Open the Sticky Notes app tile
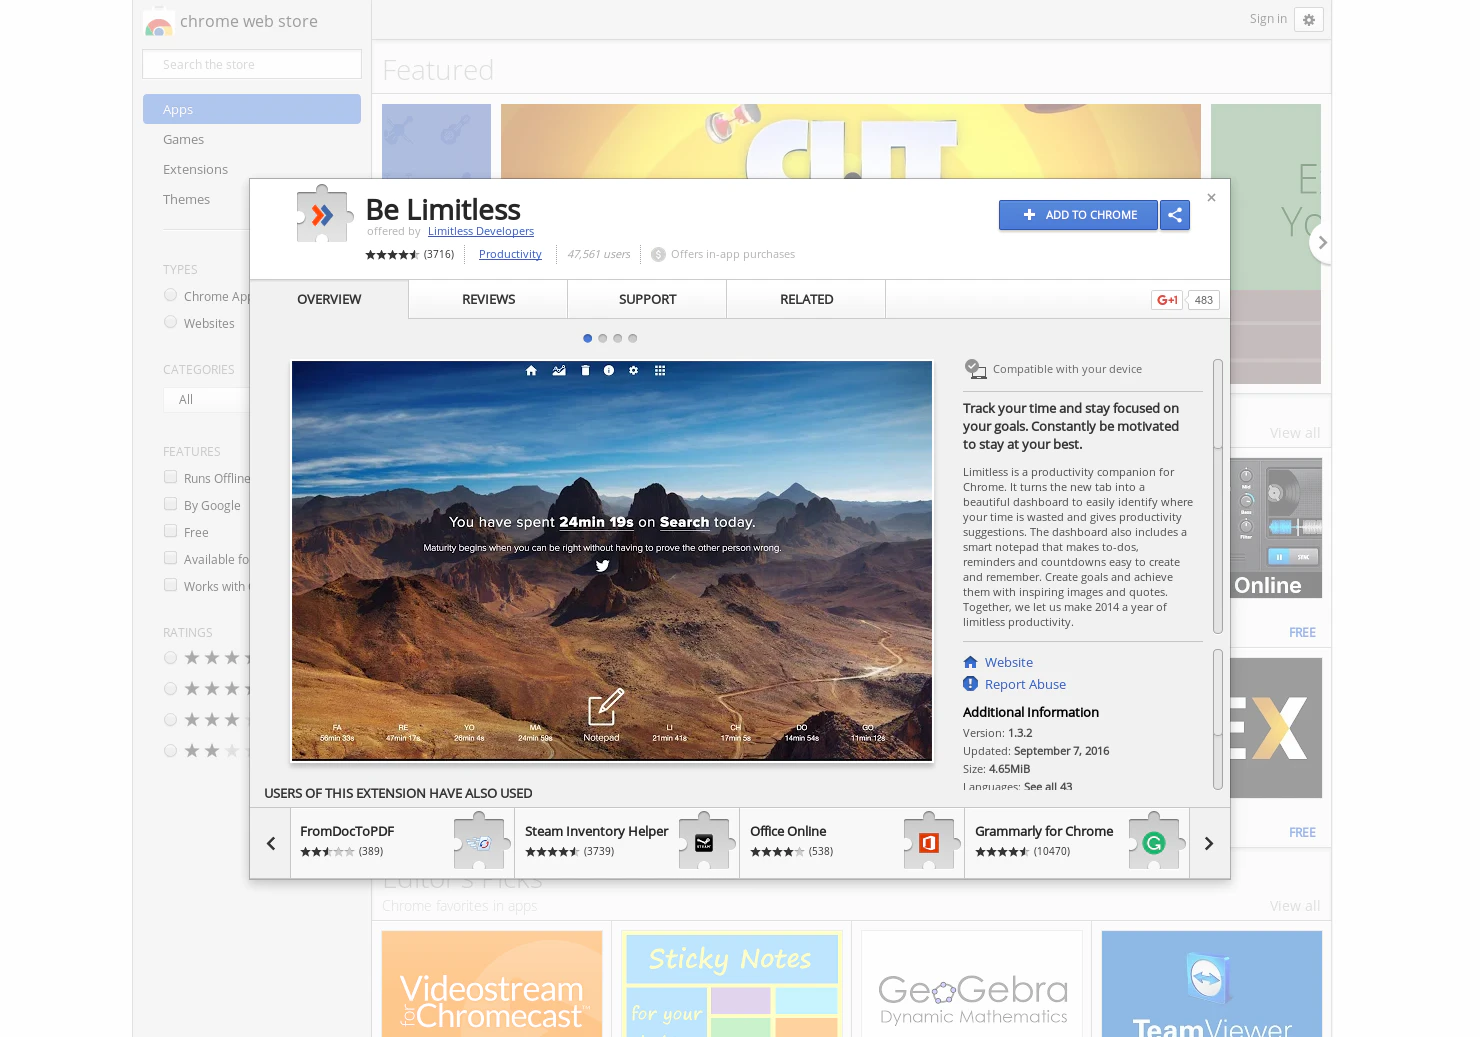Screen dimensions: 1480x1037 732,984
